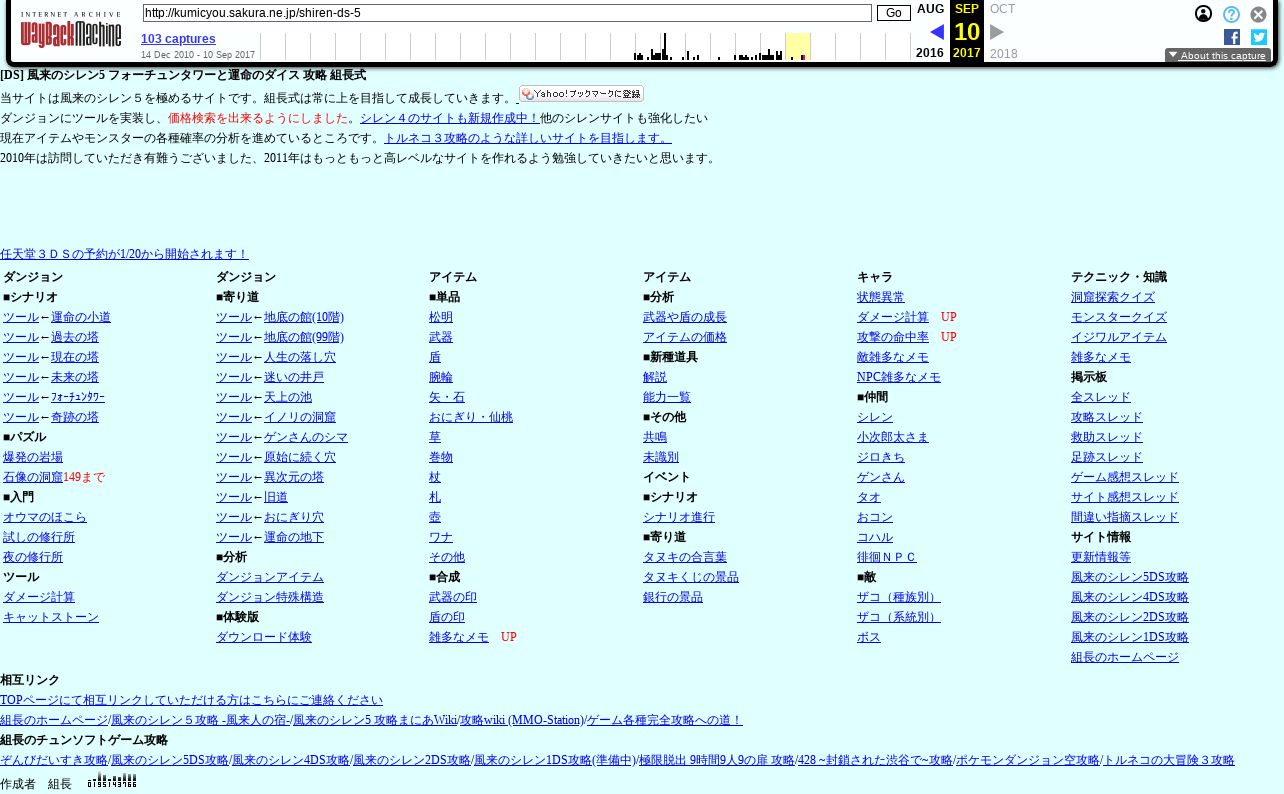1284x794 pixels.
Task: Expand About this capture
Action: click(1218, 56)
